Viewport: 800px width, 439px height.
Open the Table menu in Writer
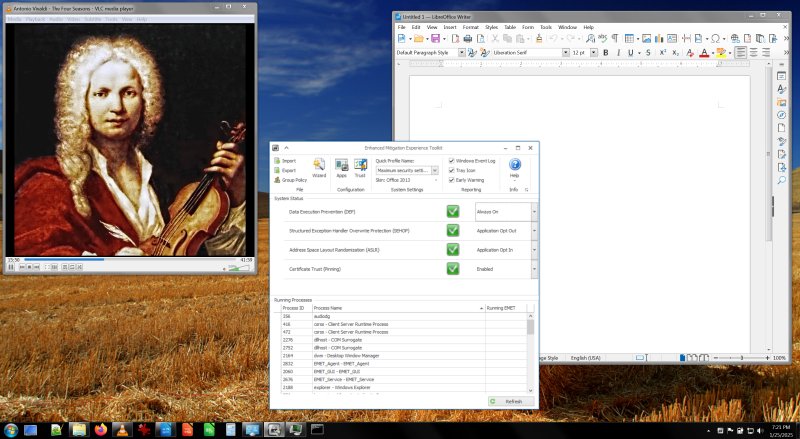pyautogui.click(x=510, y=27)
